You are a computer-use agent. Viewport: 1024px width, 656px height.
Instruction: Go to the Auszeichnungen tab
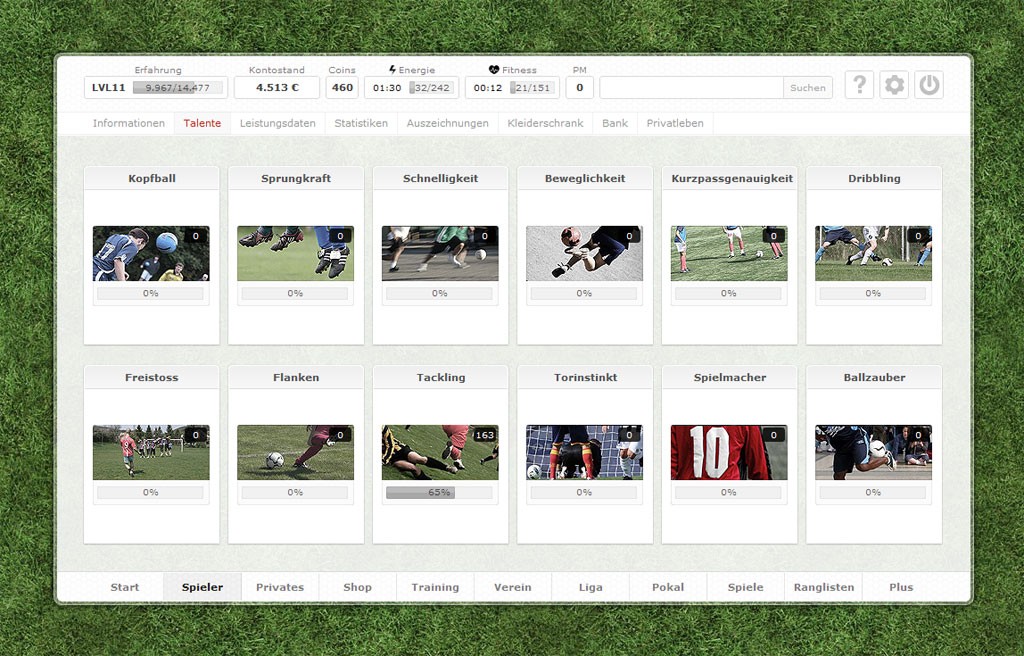point(447,123)
